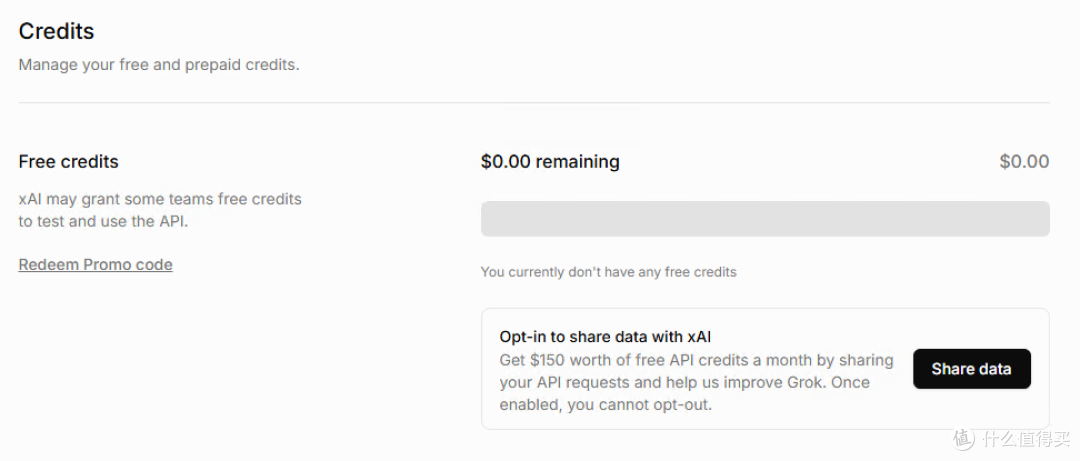Click the empty free credits progress bar
The height and width of the screenshot is (461, 1080).
[765, 218]
